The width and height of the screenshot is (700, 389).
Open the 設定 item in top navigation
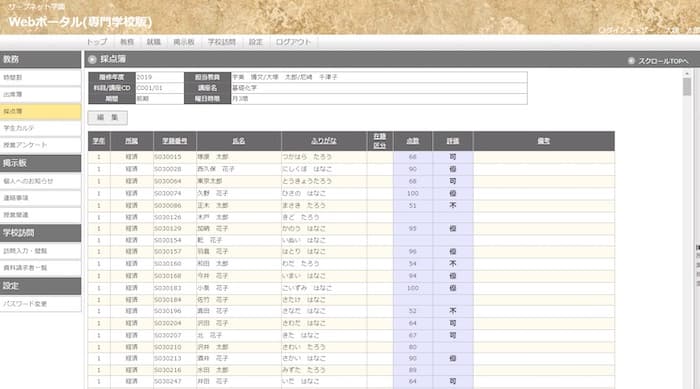coord(256,42)
